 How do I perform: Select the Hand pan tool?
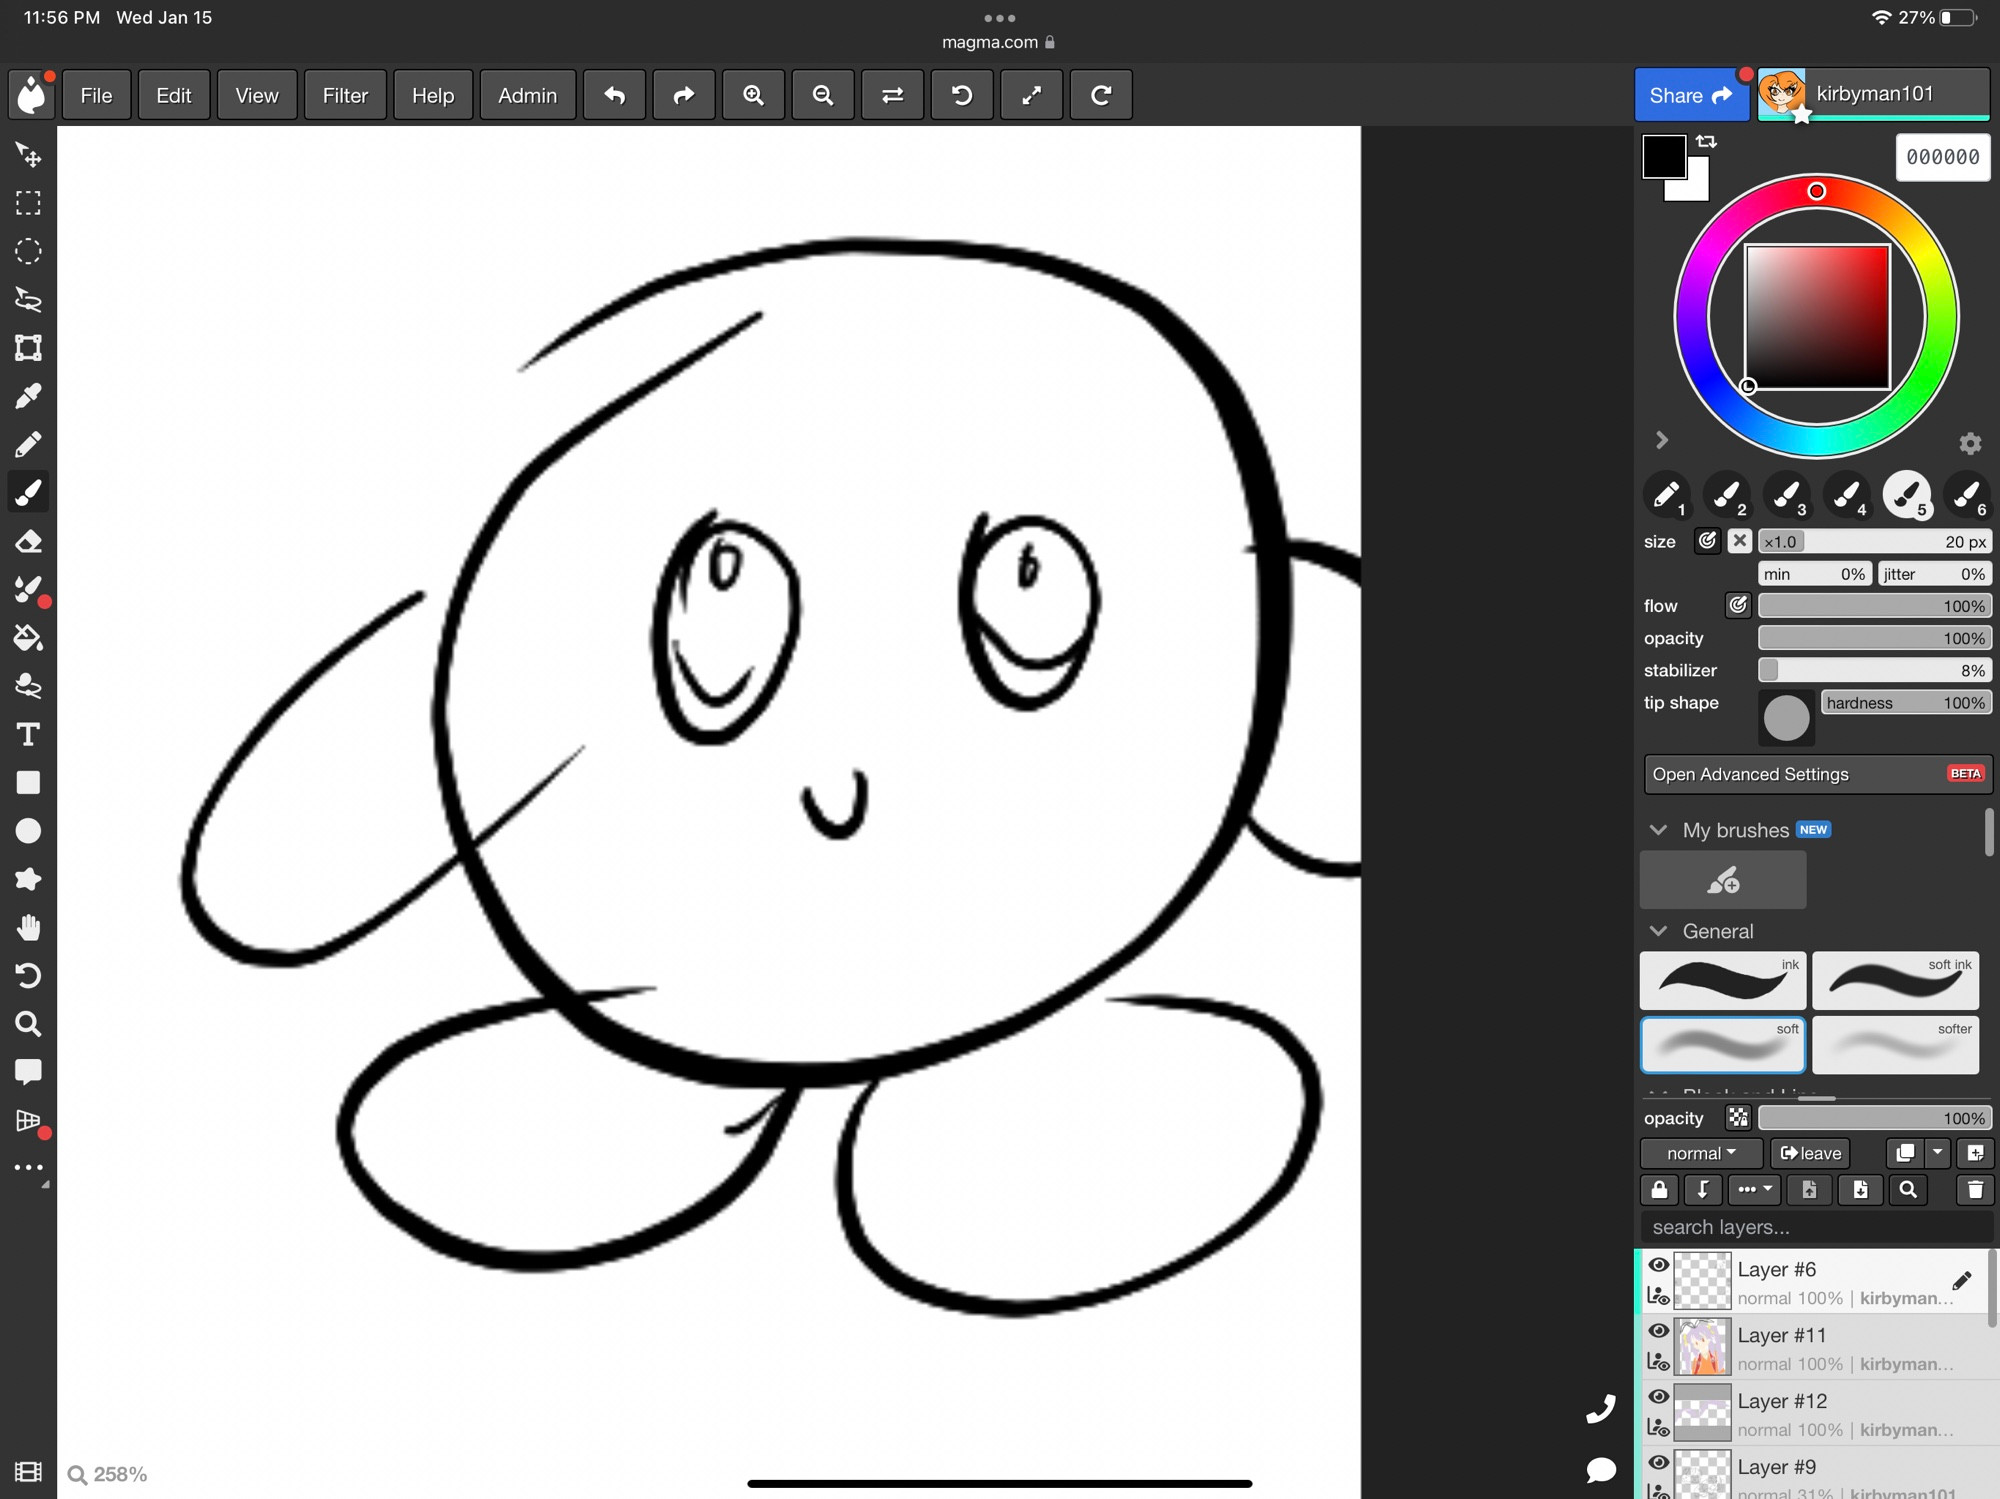pyautogui.click(x=28, y=927)
